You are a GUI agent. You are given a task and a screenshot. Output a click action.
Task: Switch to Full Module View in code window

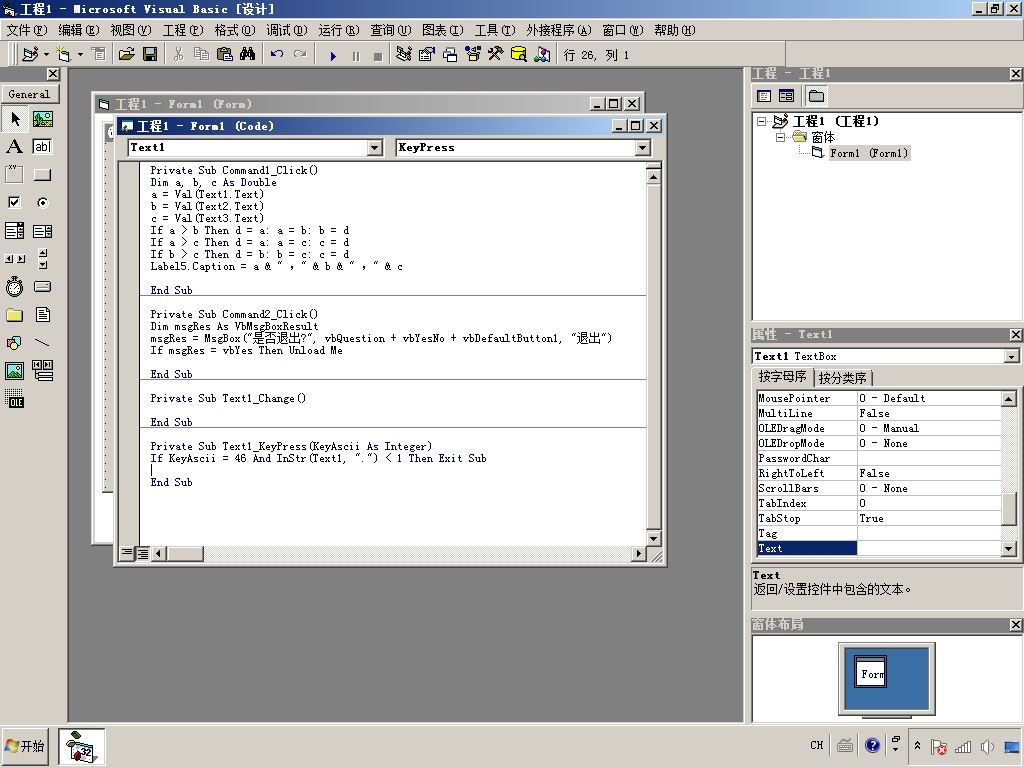click(142, 553)
